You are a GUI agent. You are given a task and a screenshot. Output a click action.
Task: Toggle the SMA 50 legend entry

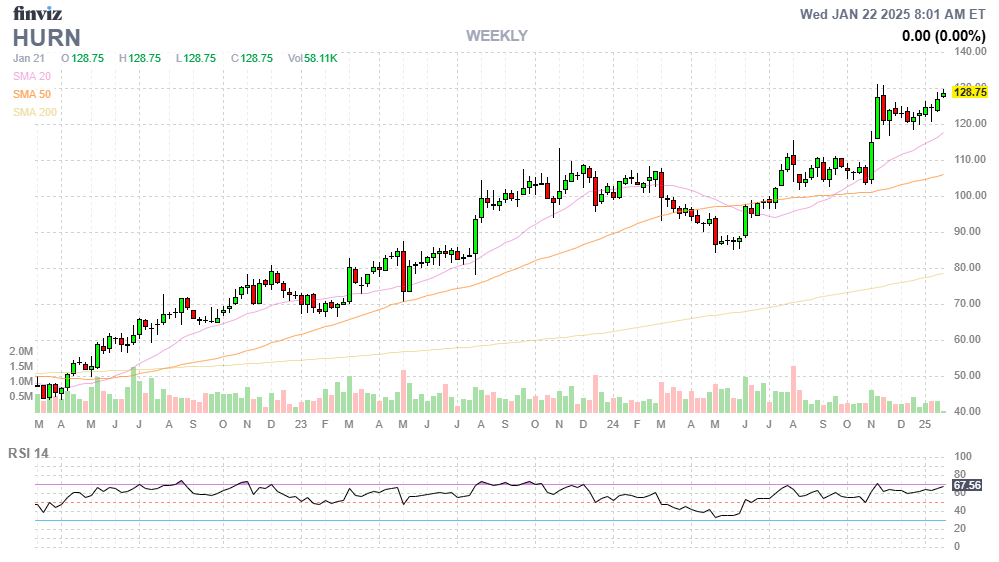31,94
